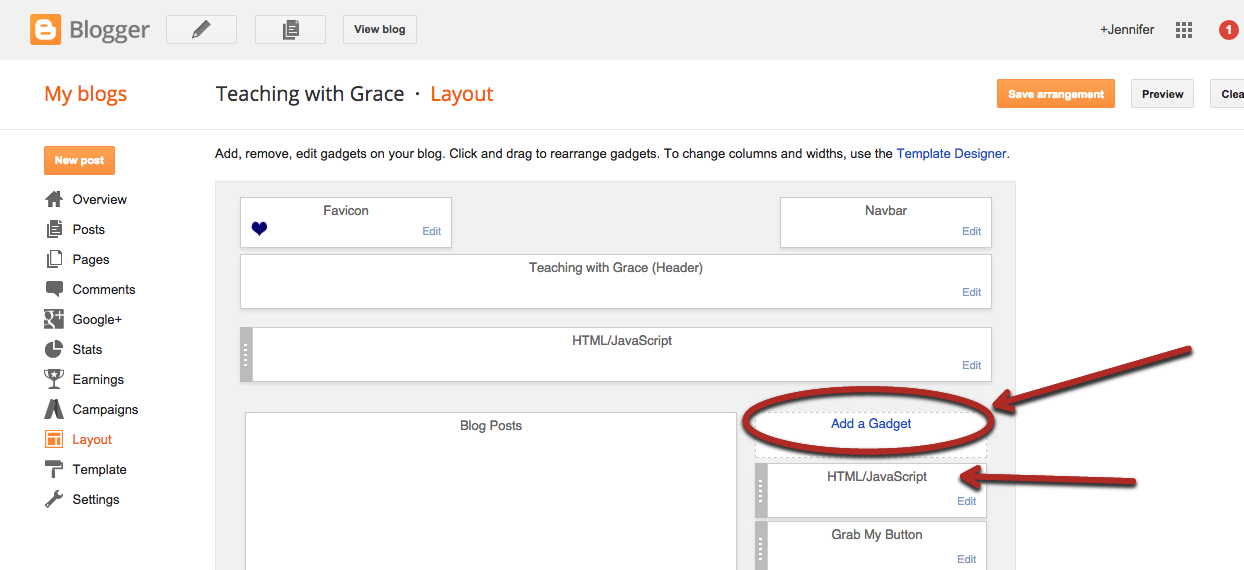Click the pencil compose post icon
The width and height of the screenshot is (1244, 570).
point(201,30)
